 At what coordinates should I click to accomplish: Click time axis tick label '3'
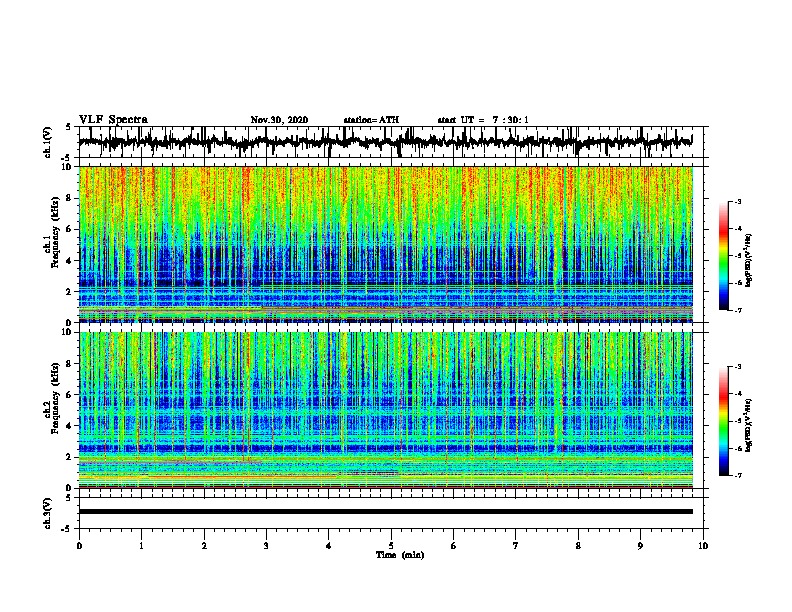point(266,546)
